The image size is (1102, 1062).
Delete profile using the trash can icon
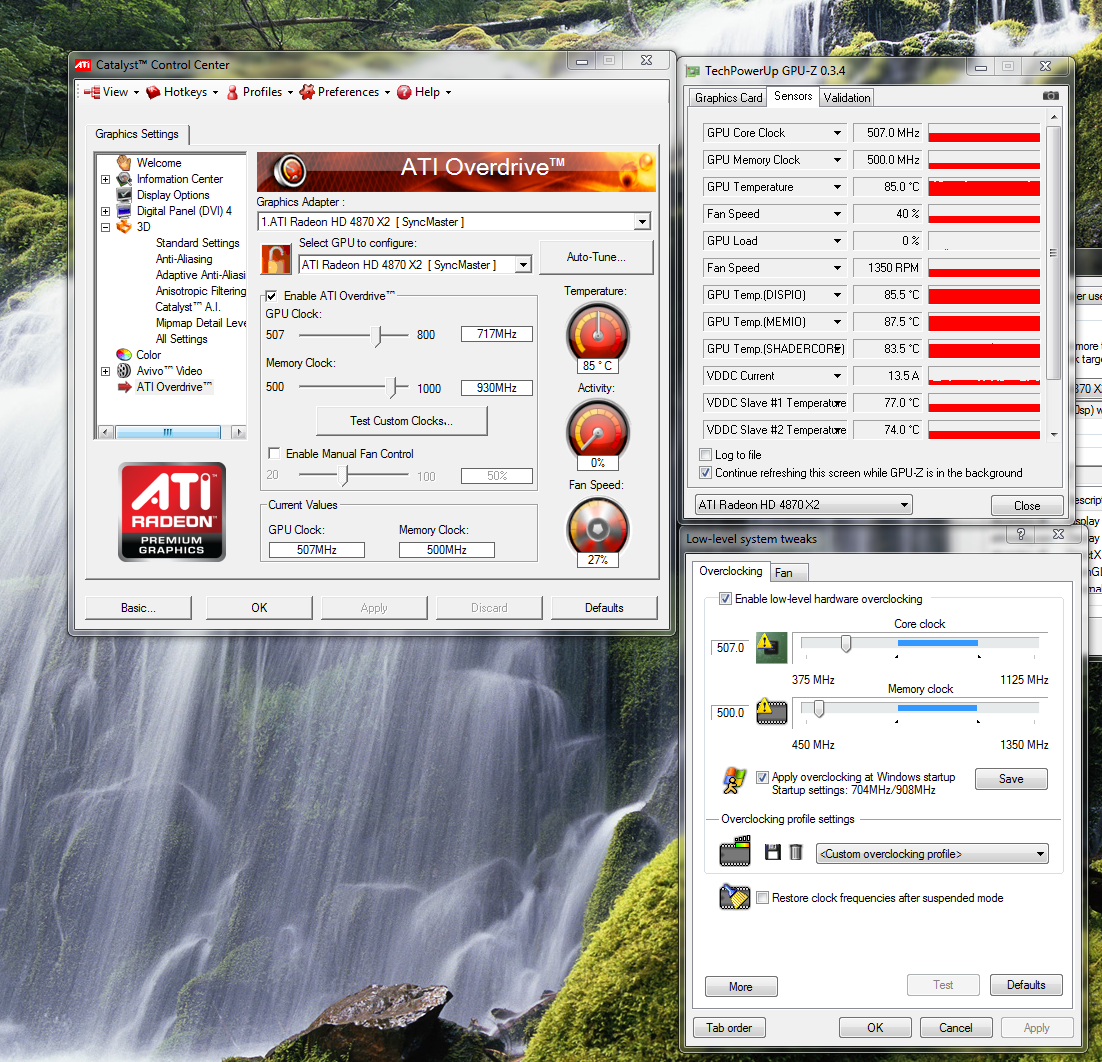(796, 853)
